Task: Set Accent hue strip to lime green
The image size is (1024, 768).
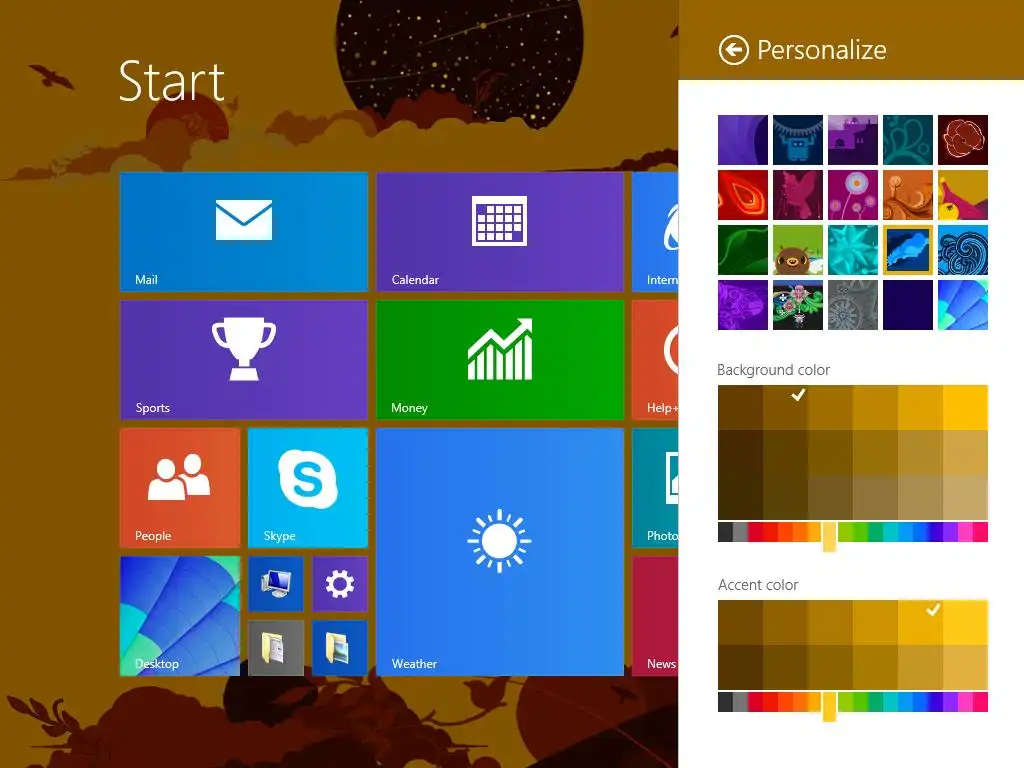Action: (845, 702)
